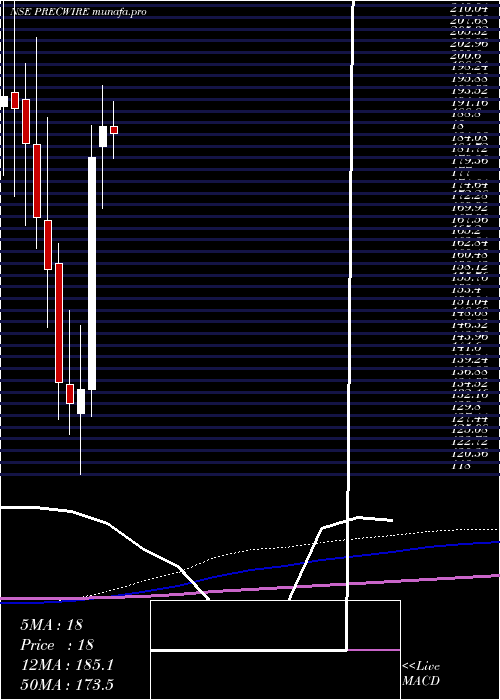Click the 129.8 price axis label
500x700 pixels.
pos(466,407)
